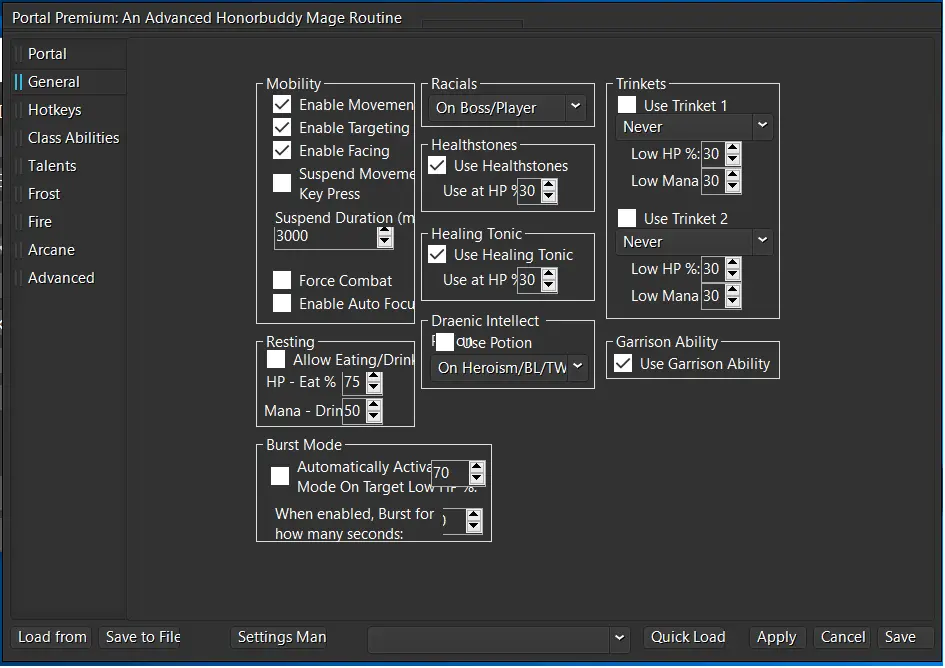Enable Use Trinket 1 checkbox
Screen dimensions: 945x668
627,105
